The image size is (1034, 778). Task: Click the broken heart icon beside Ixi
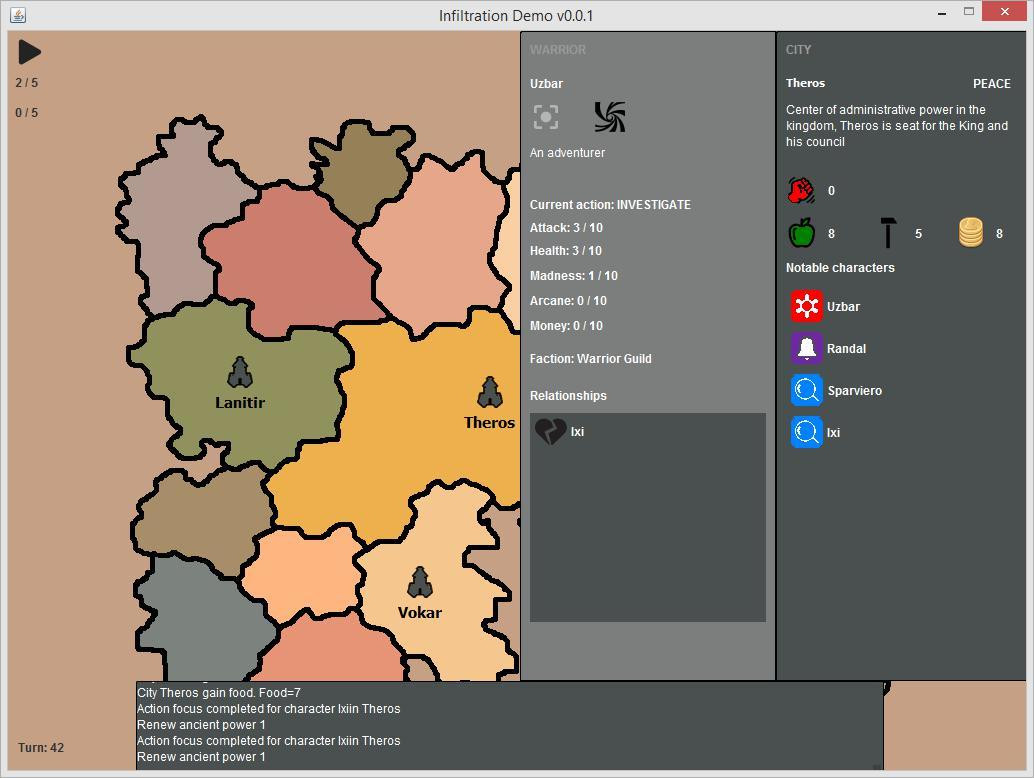tap(550, 432)
